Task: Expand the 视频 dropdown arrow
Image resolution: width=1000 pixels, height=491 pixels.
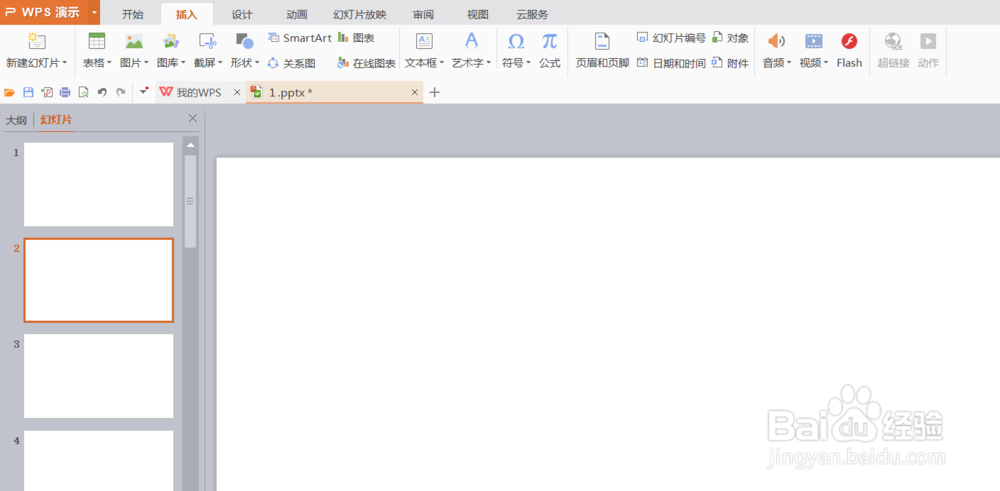Action: click(x=826, y=63)
